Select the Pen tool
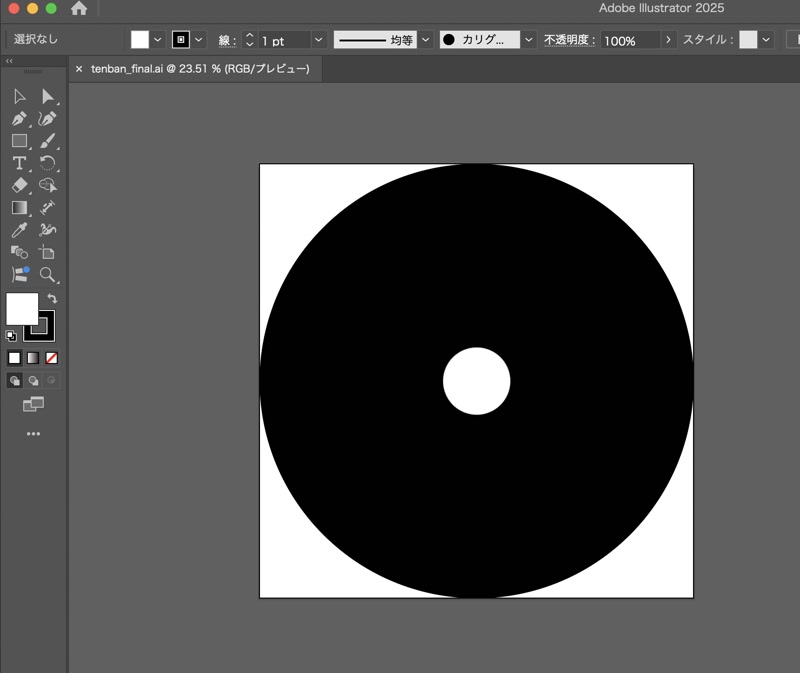The height and width of the screenshot is (673, 800). click(19, 119)
